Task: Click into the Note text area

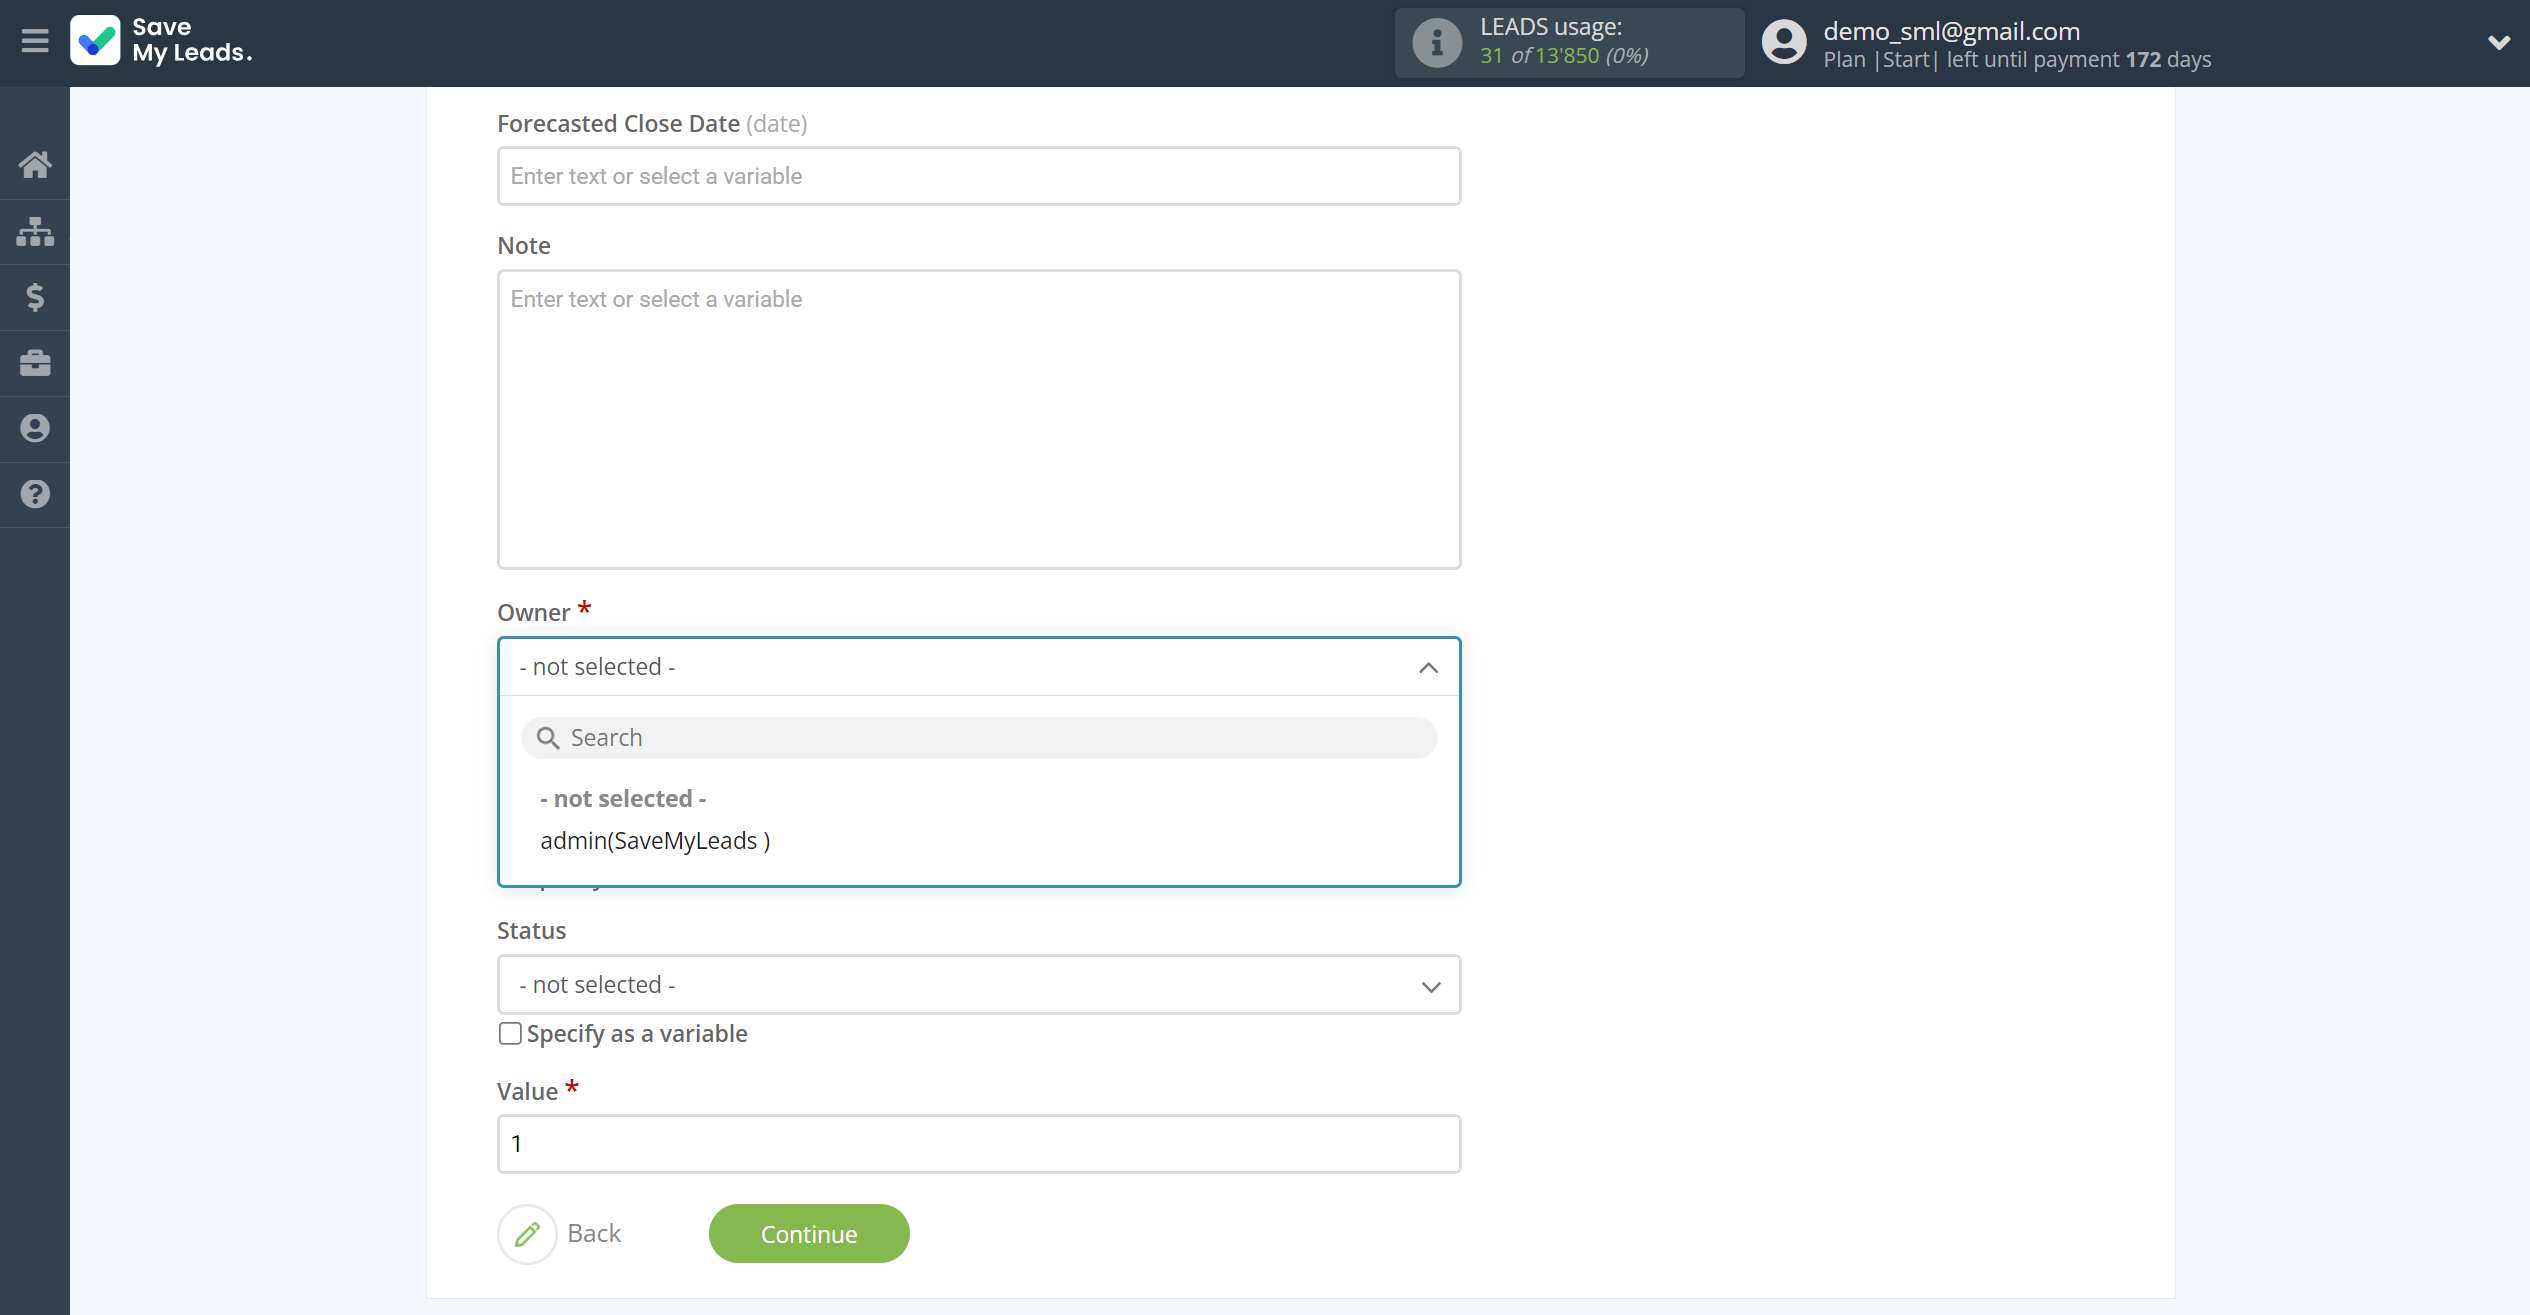Action: click(x=979, y=420)
